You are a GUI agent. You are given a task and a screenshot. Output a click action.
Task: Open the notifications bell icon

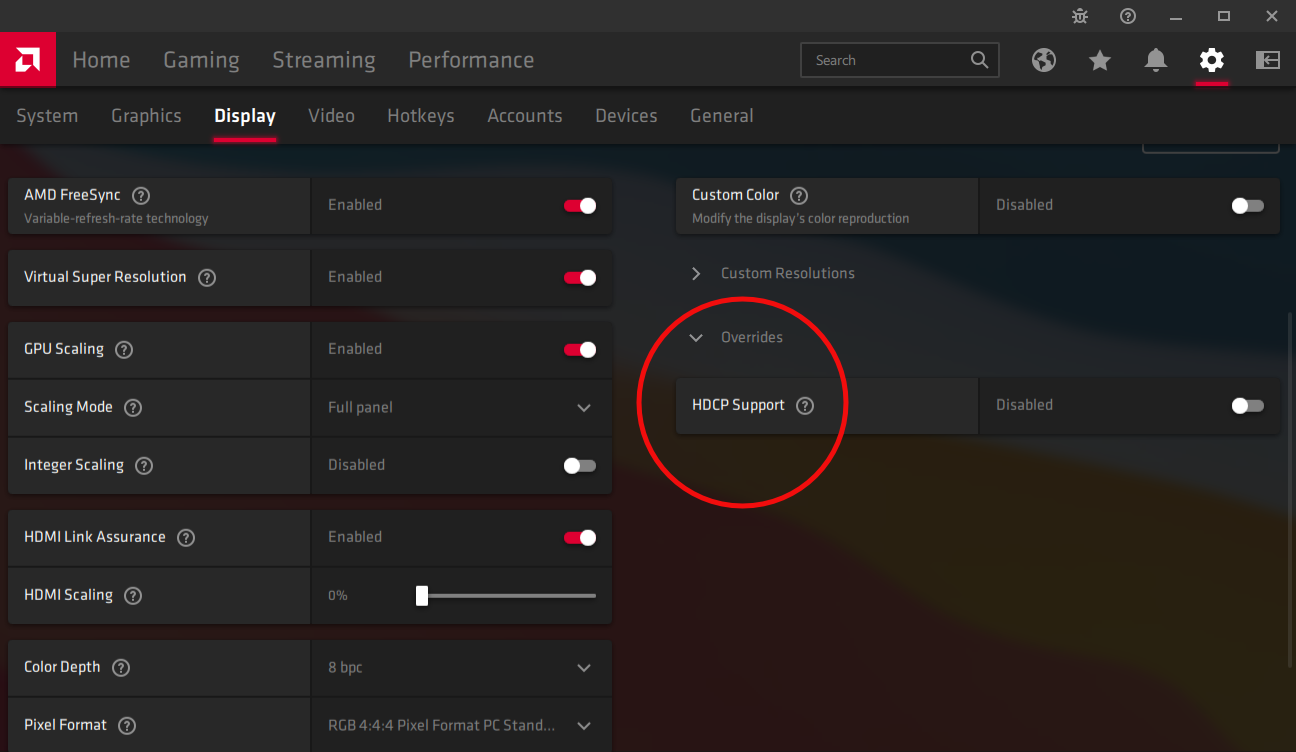tap(1156, 60)
